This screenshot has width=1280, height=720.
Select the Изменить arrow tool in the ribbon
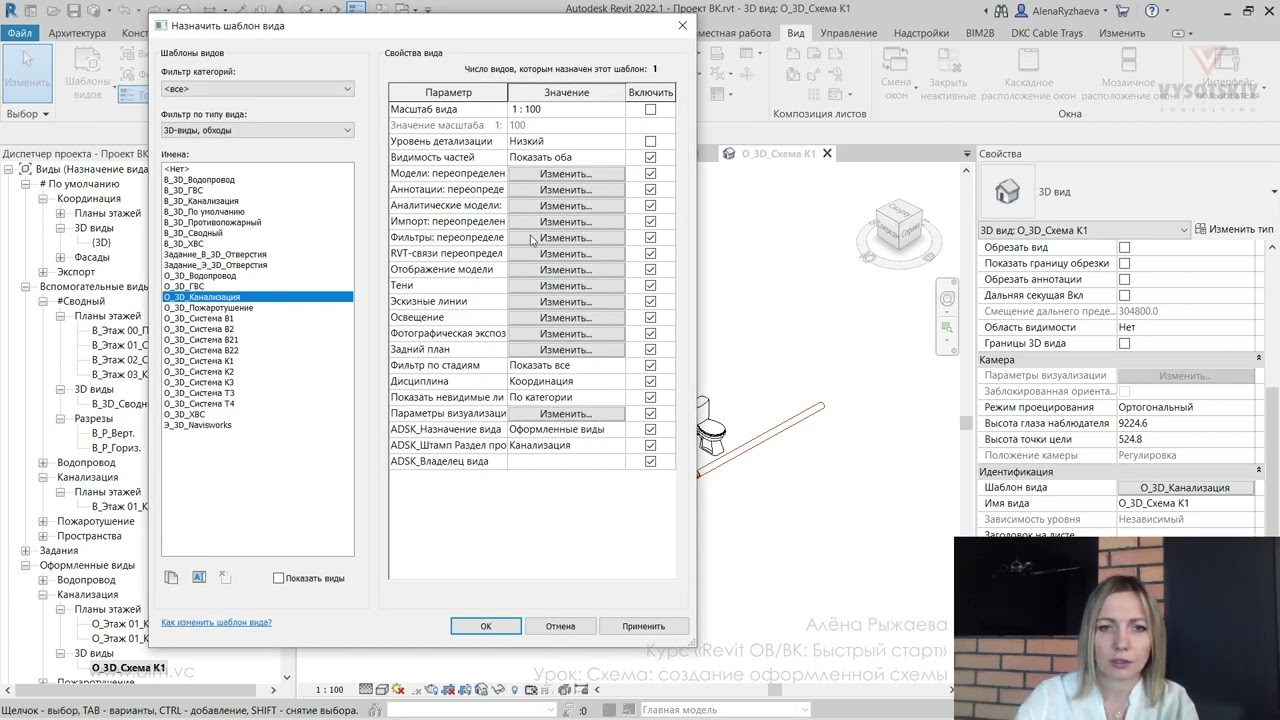pyautogui.click(x=27, y=72)
